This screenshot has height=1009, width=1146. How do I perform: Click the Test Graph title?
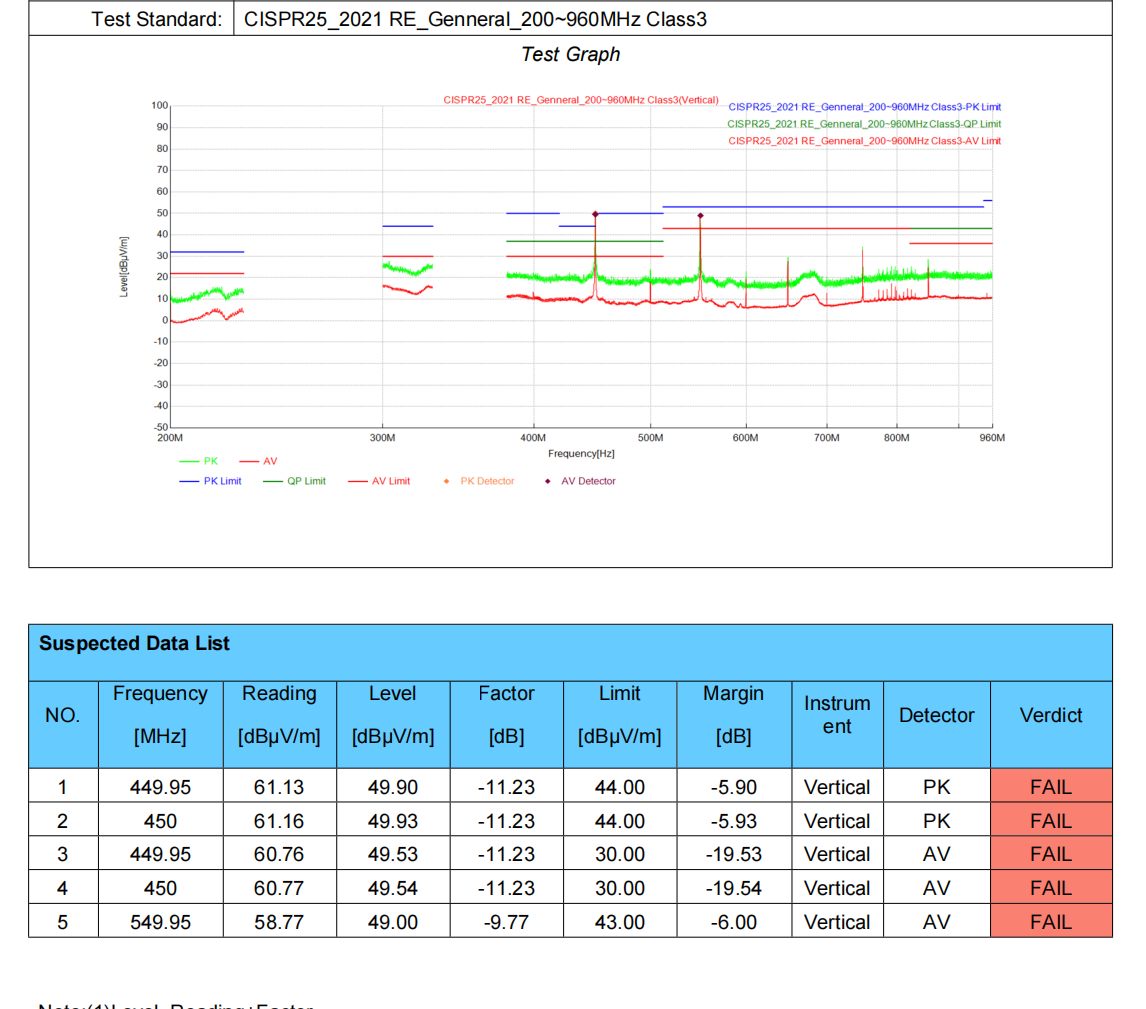click(x=570, y=55)
